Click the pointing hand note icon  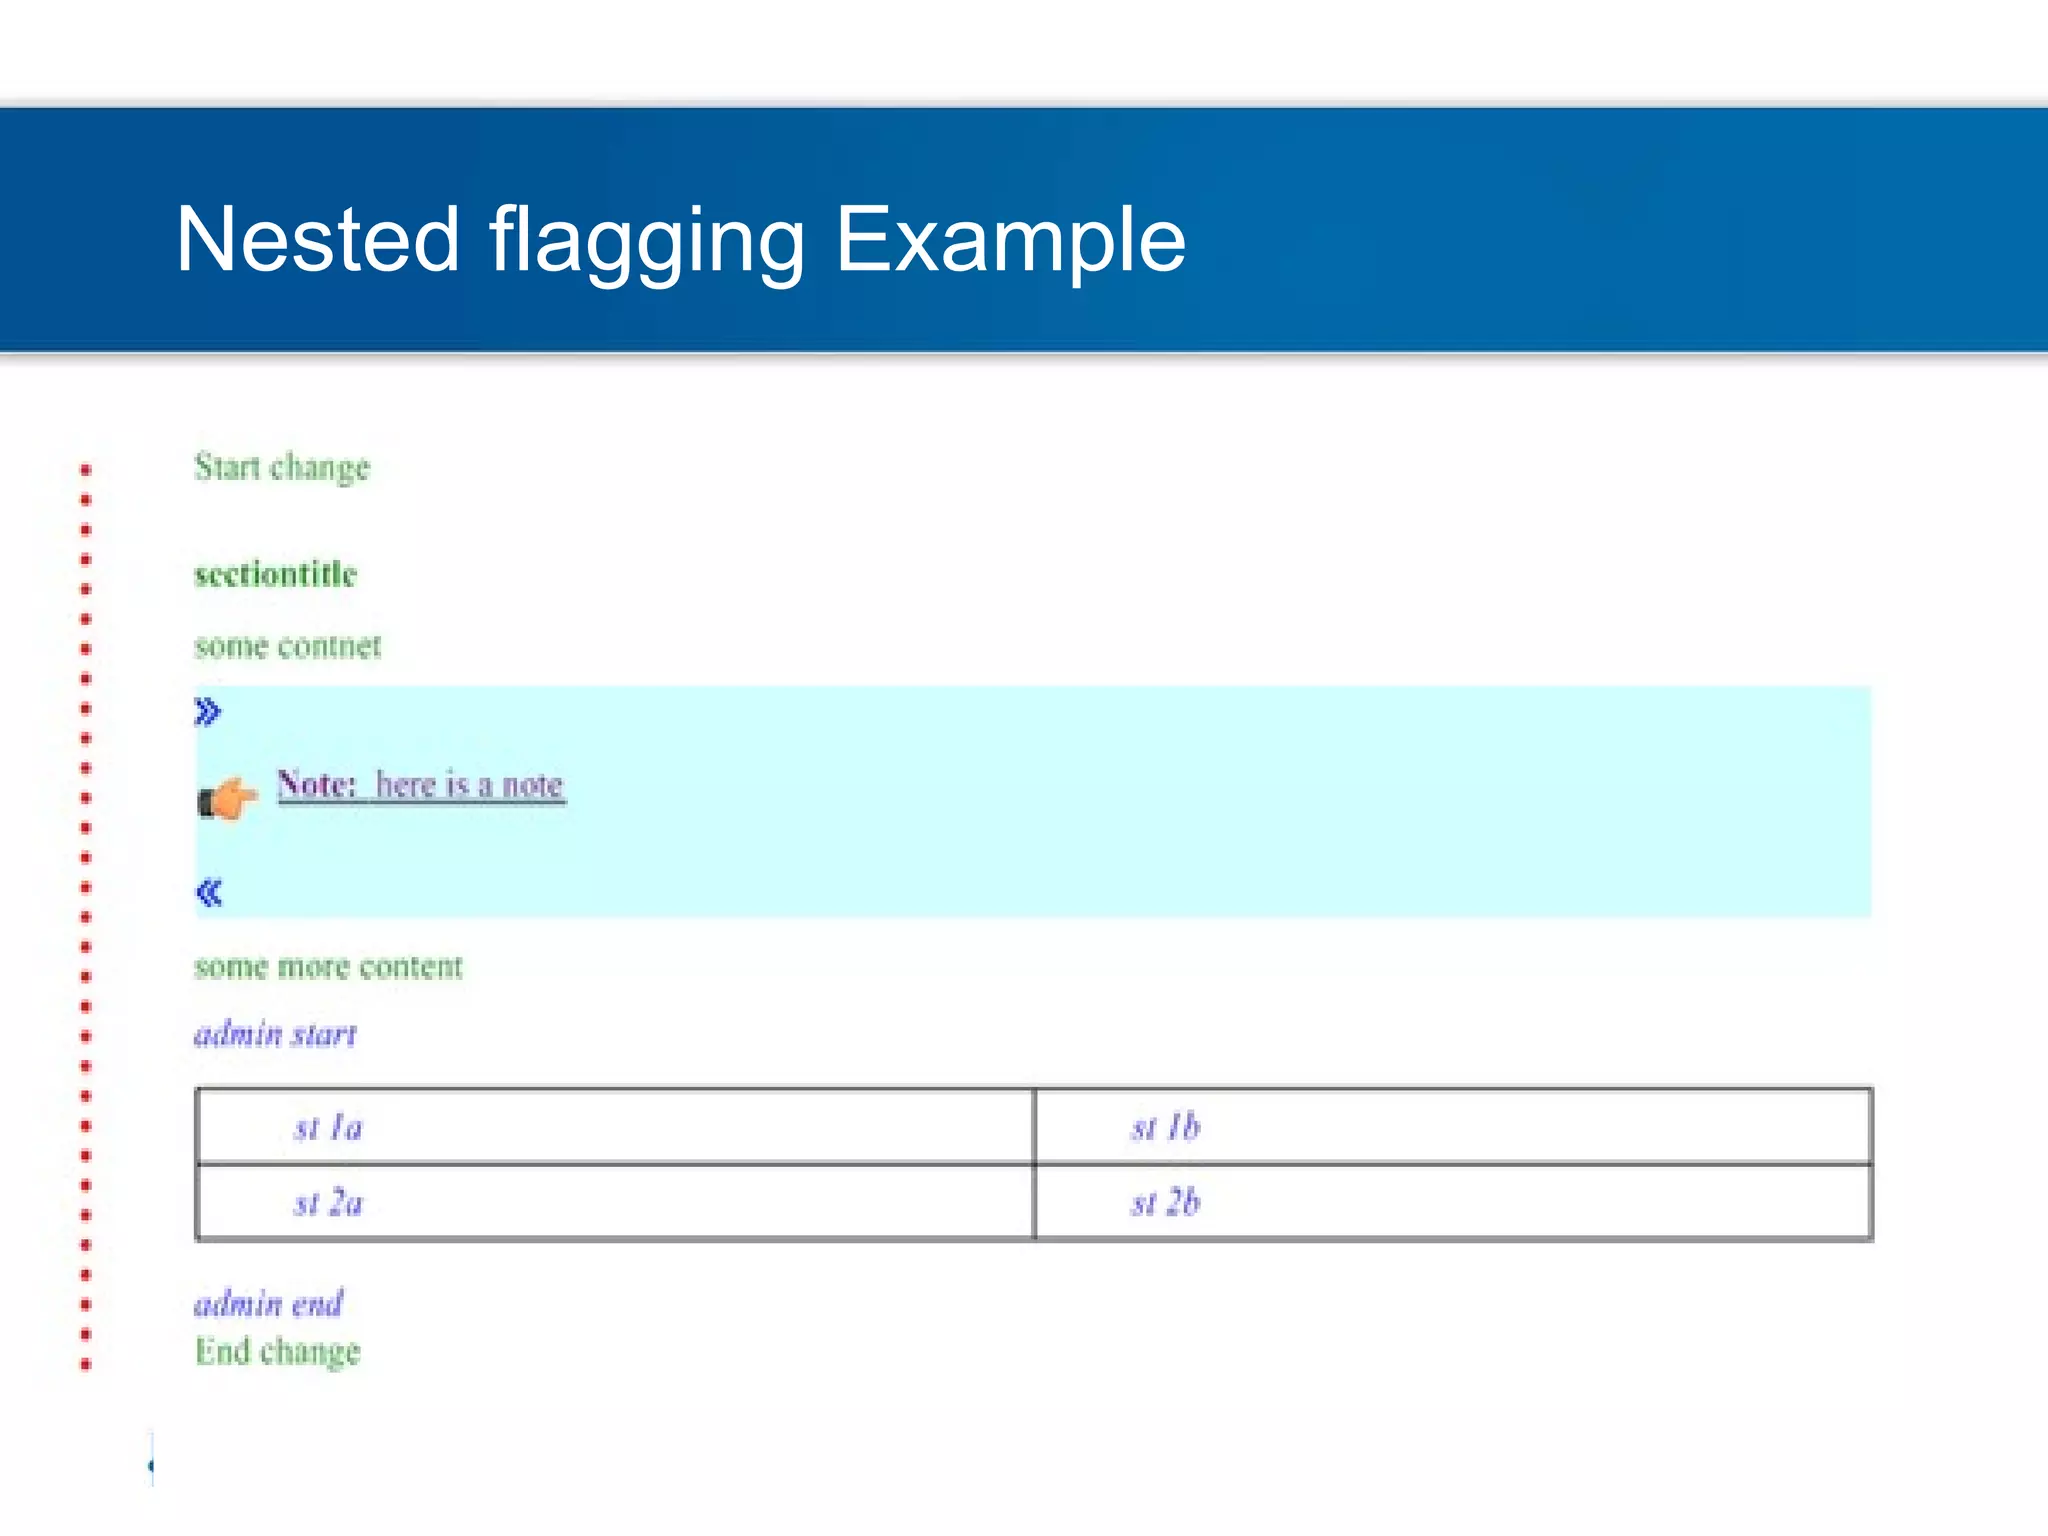228,799
